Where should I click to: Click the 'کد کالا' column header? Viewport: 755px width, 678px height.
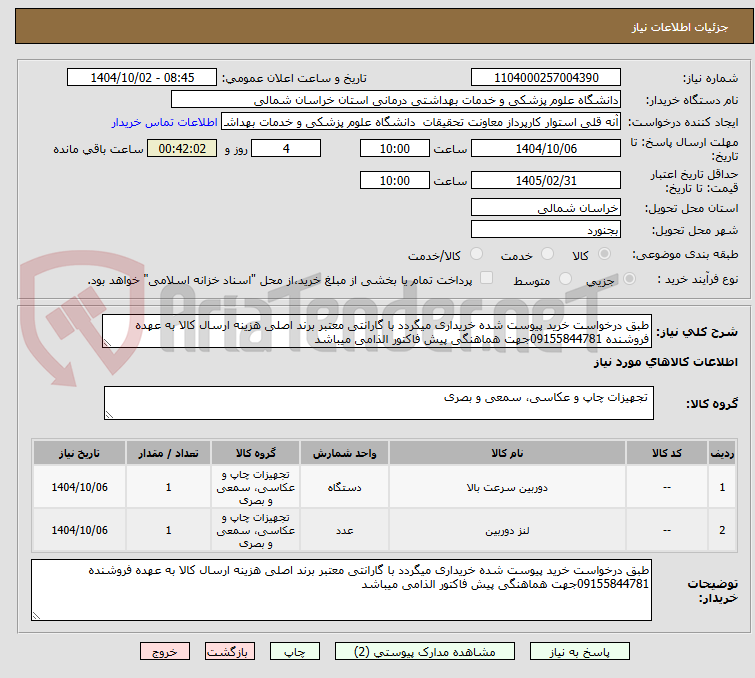click(x=666, y=453)
